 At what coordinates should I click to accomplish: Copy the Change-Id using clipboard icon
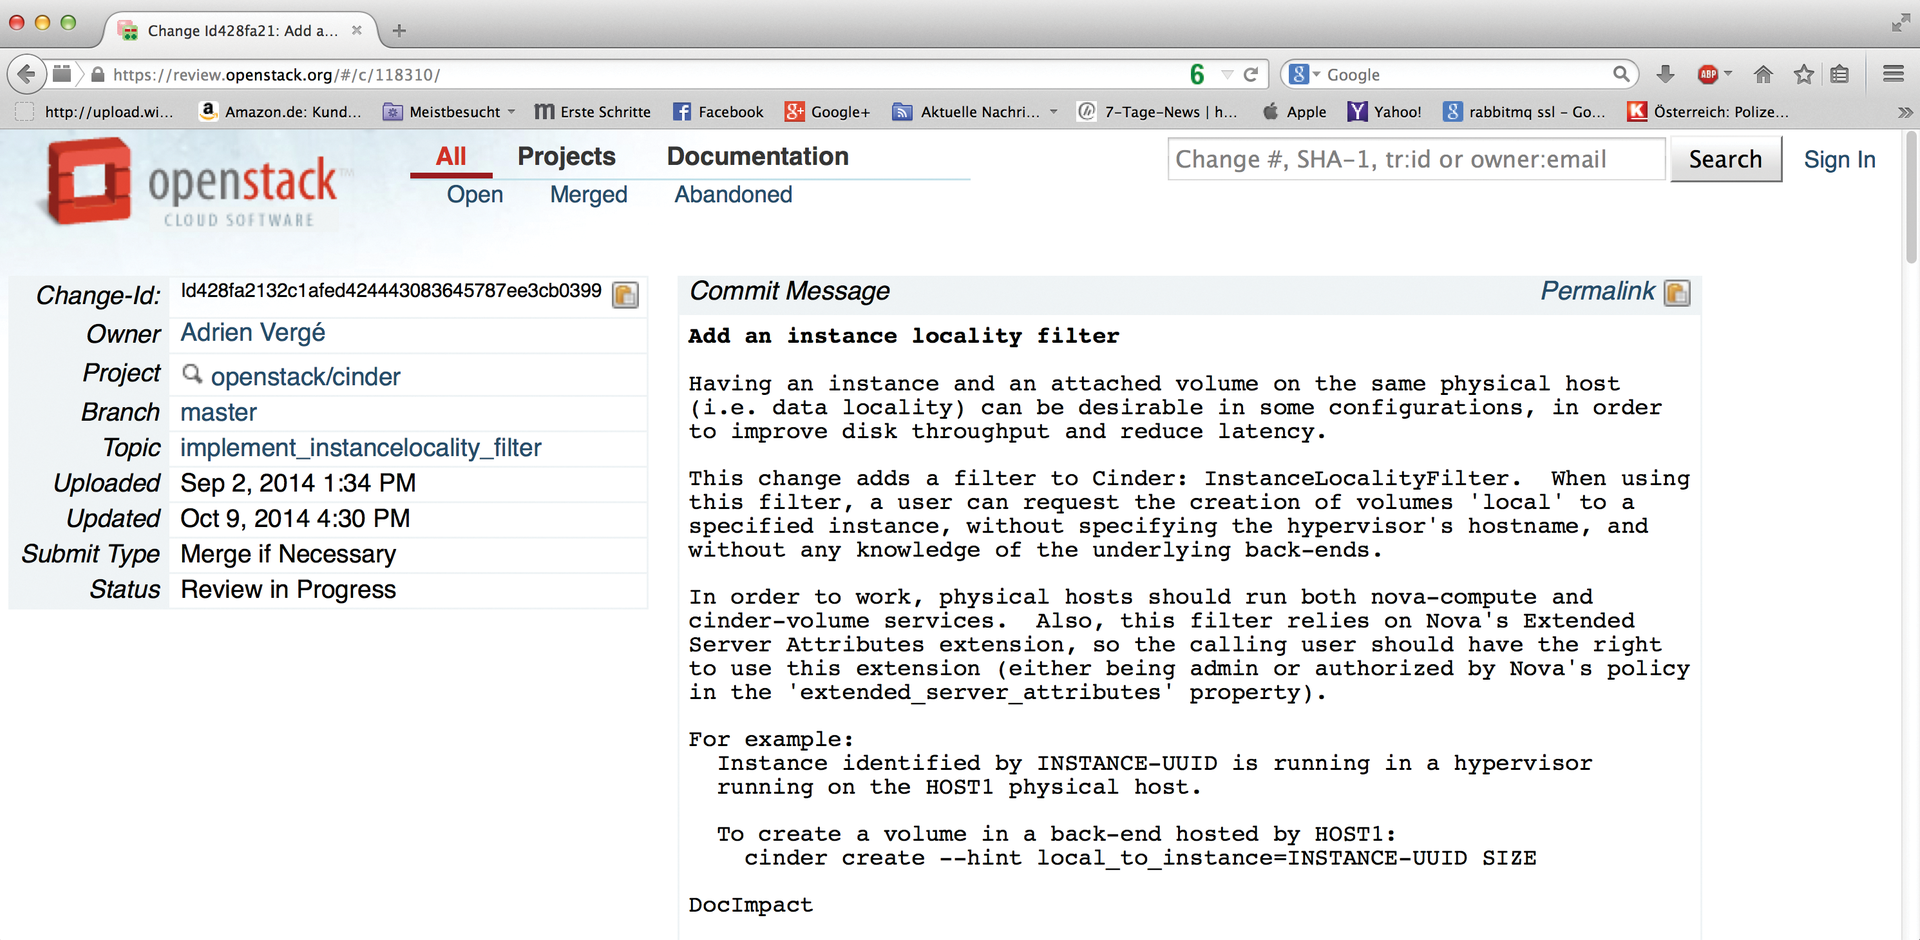625,295
